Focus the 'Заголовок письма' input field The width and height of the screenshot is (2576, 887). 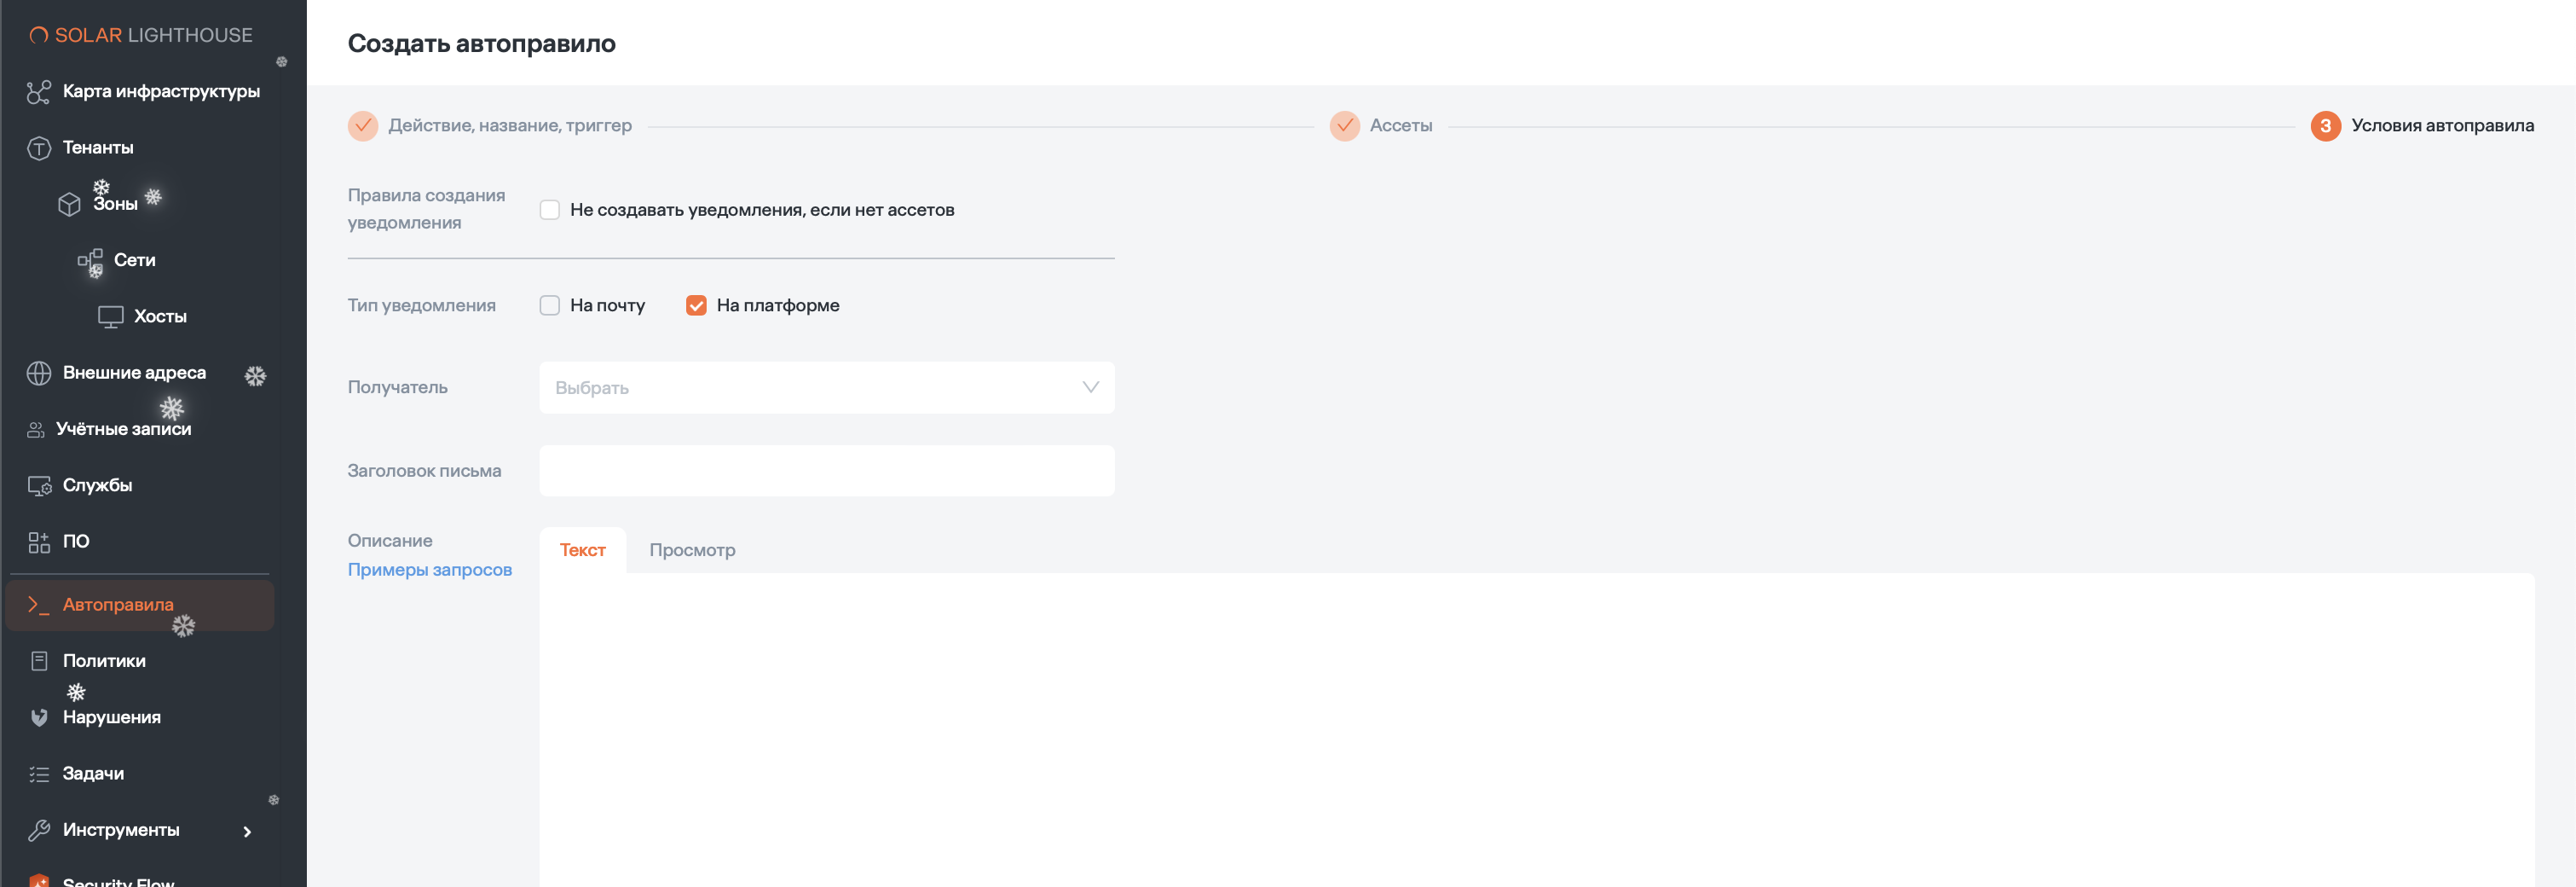pos(827,471)
